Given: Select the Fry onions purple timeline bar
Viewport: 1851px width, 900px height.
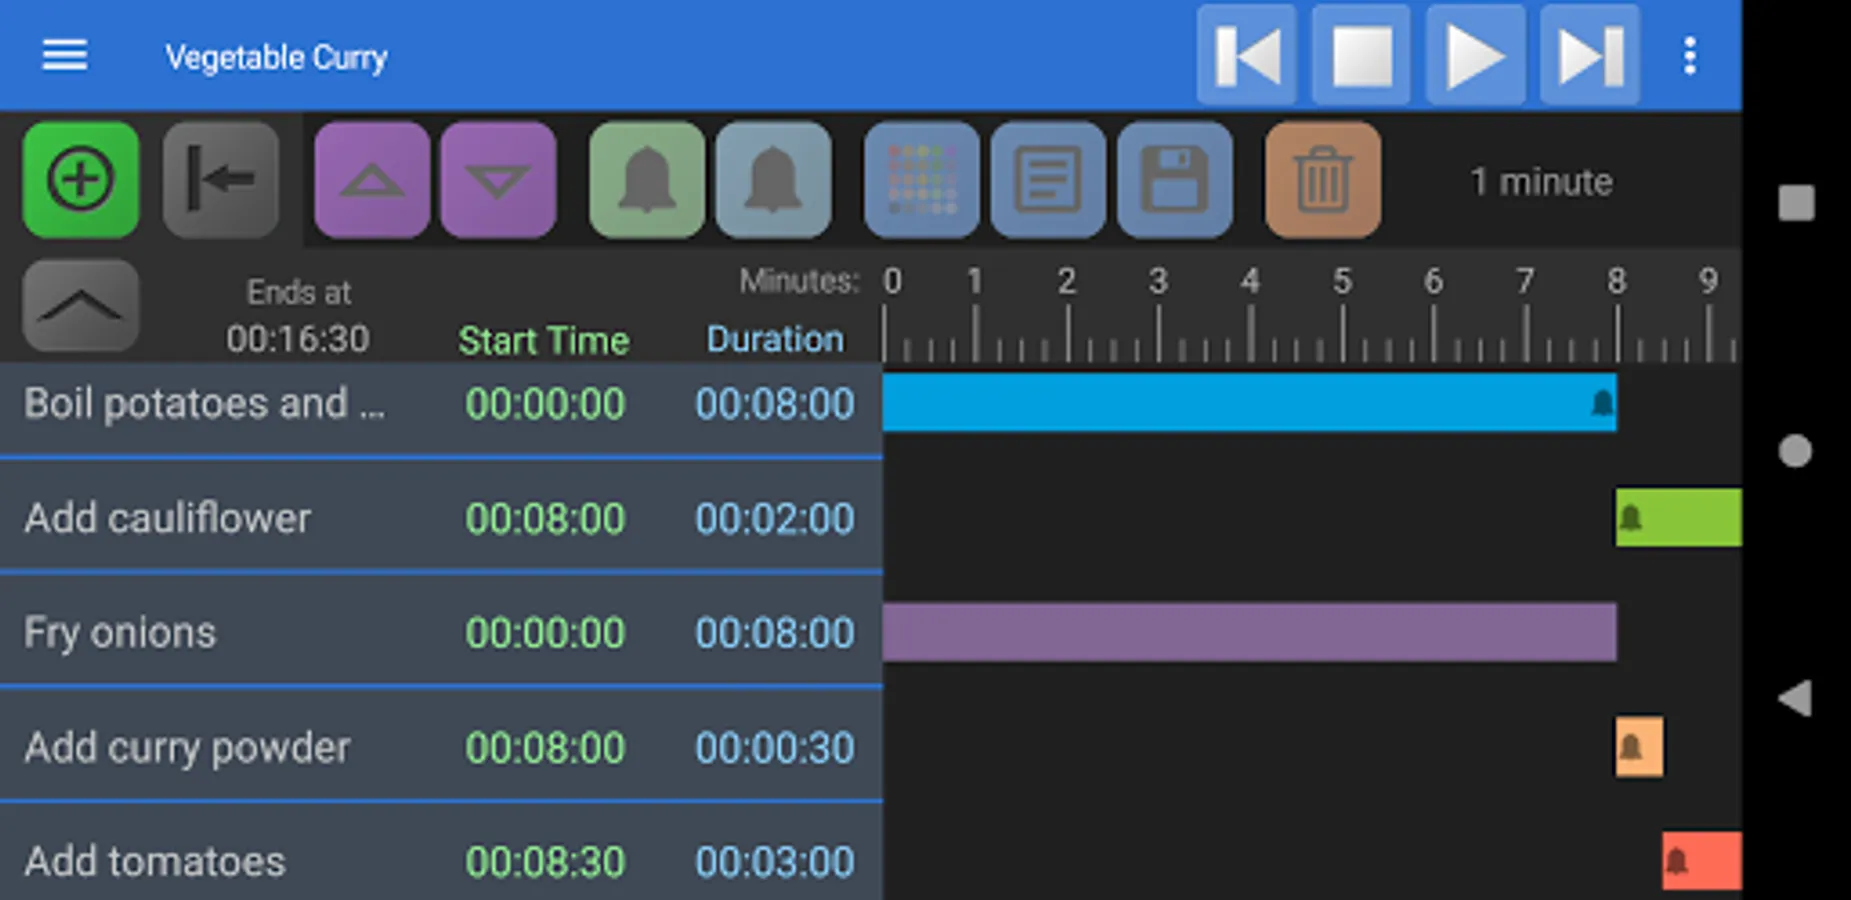Looking at the screenshot, I should coord(1248,632).
